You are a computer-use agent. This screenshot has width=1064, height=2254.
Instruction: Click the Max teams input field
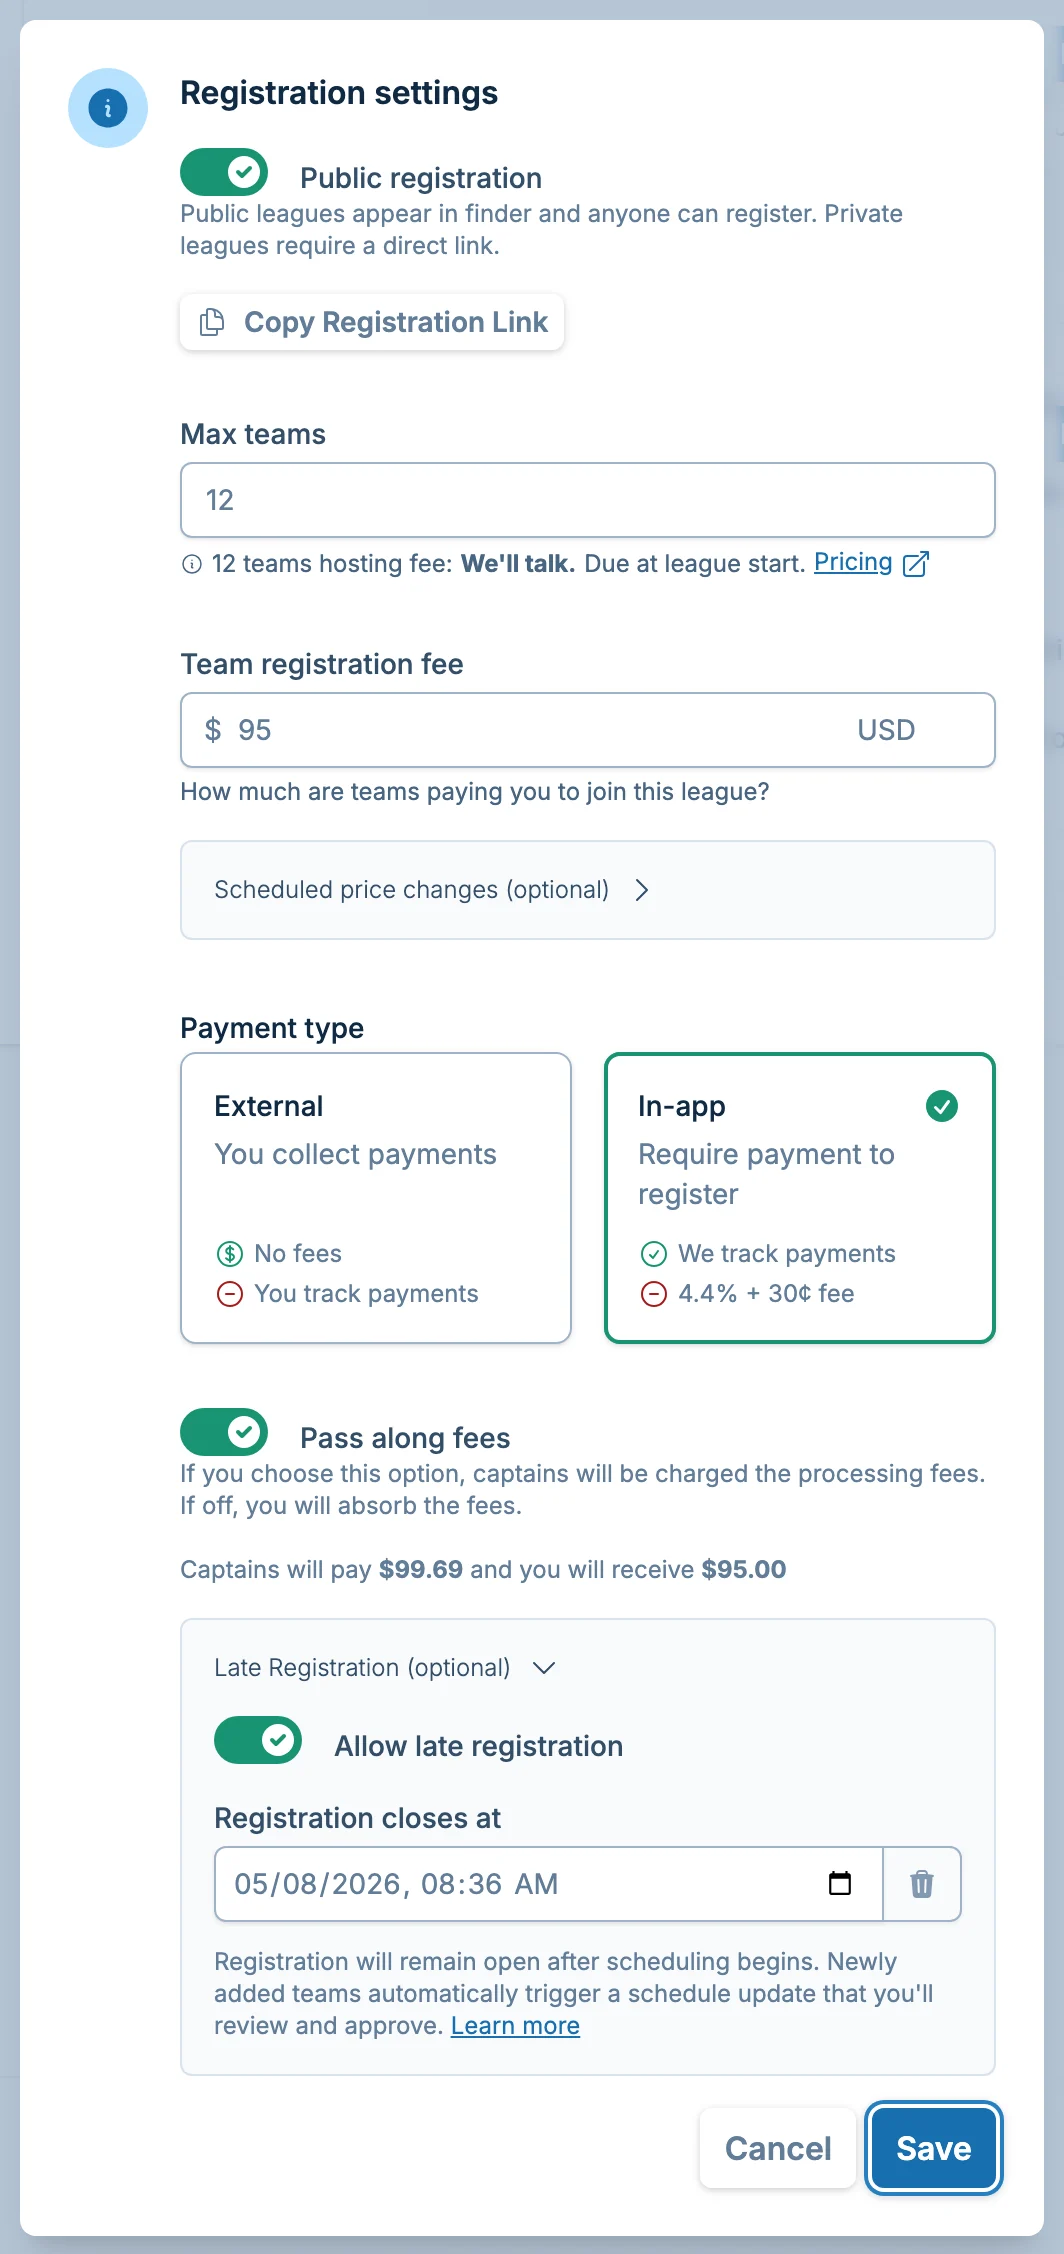coord(587,500)
